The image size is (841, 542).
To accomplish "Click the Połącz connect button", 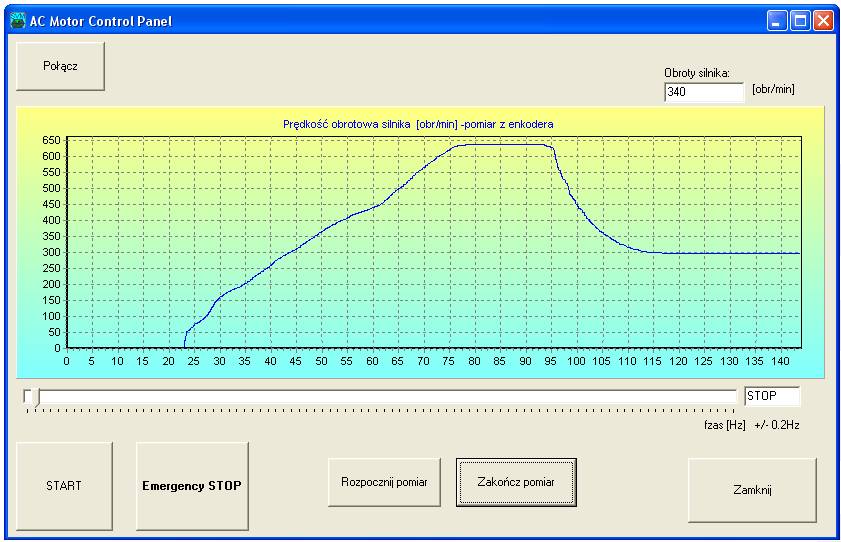I will (60, 66).
